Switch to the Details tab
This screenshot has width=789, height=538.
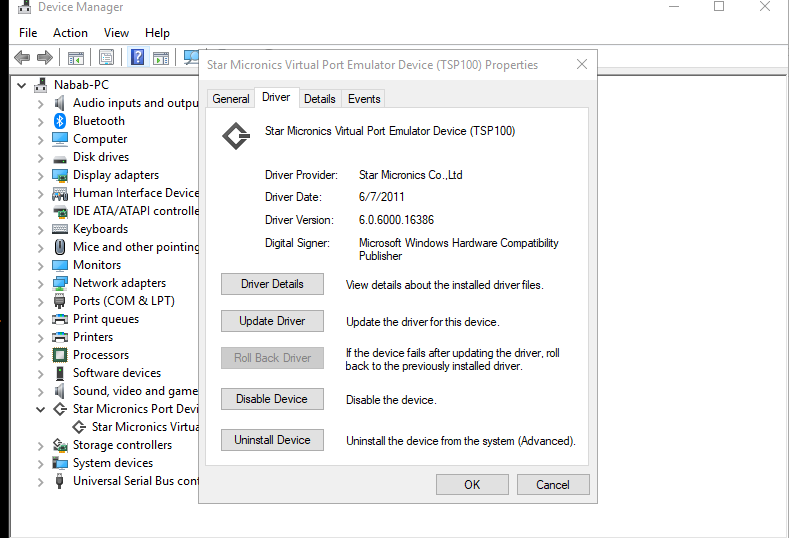(x=320, y=99)
